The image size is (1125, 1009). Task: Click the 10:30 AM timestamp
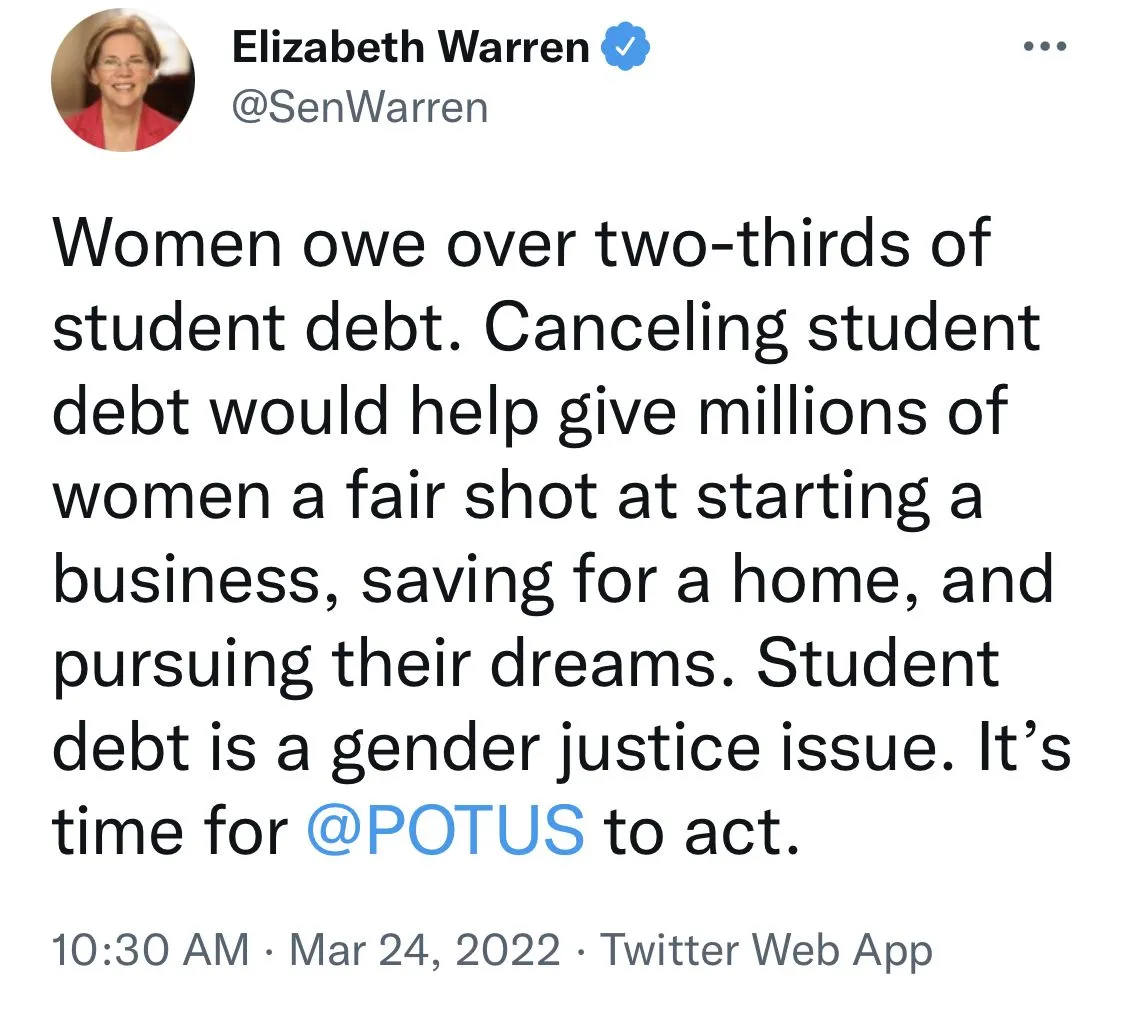click(150, 949)
